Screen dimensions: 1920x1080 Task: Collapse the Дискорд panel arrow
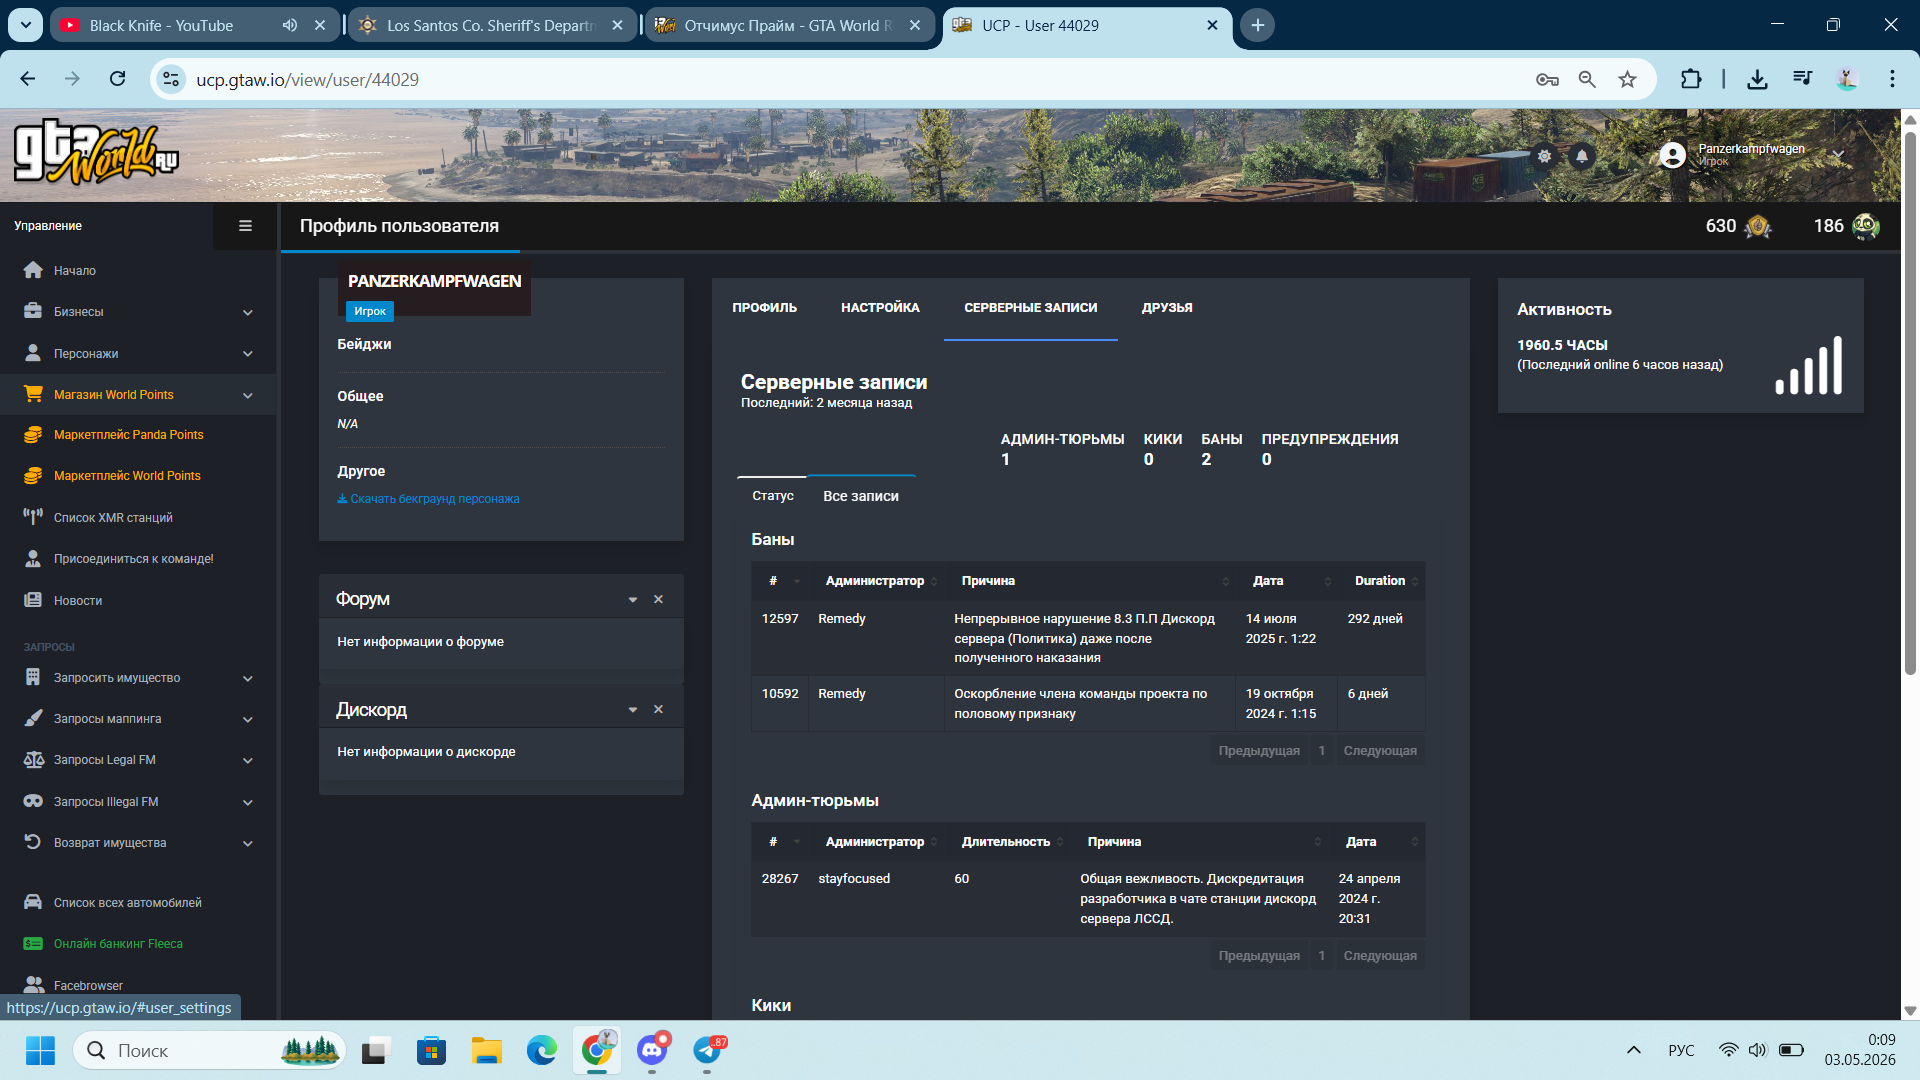(632, 709)
